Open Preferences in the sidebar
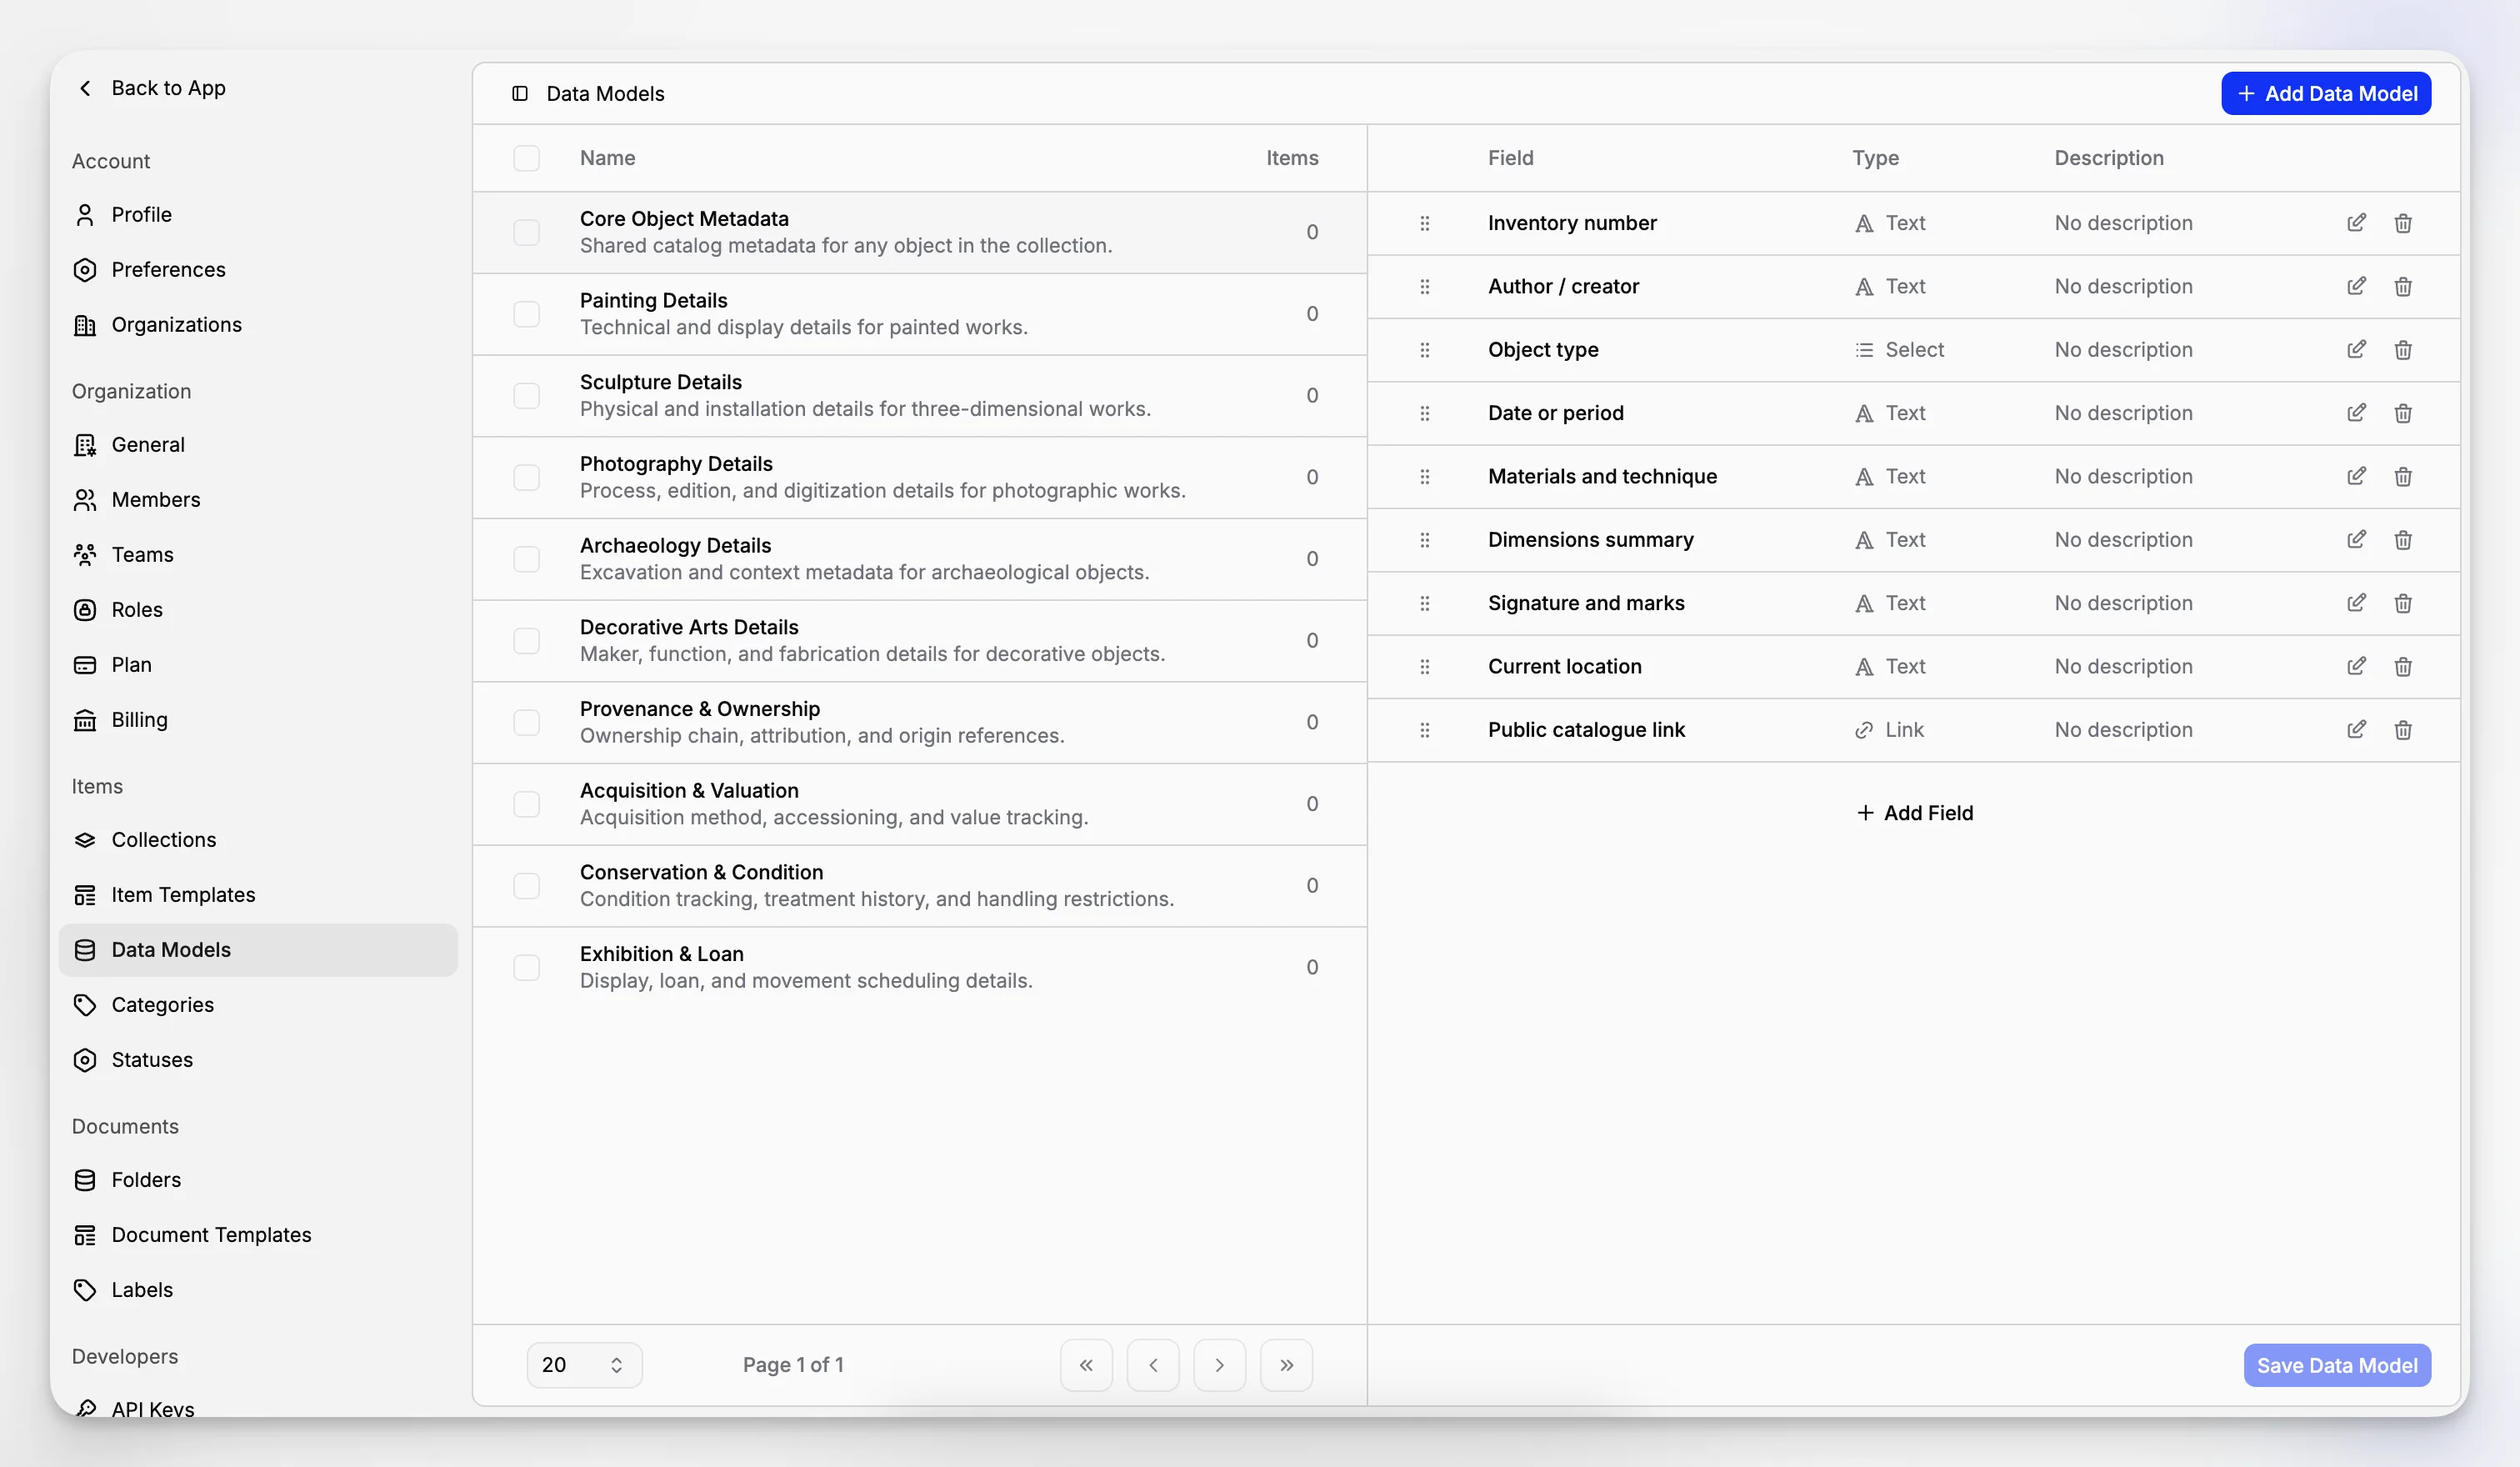Image resolution: width=2520 pixels, height=1467 pixels. tap(258, 269)
